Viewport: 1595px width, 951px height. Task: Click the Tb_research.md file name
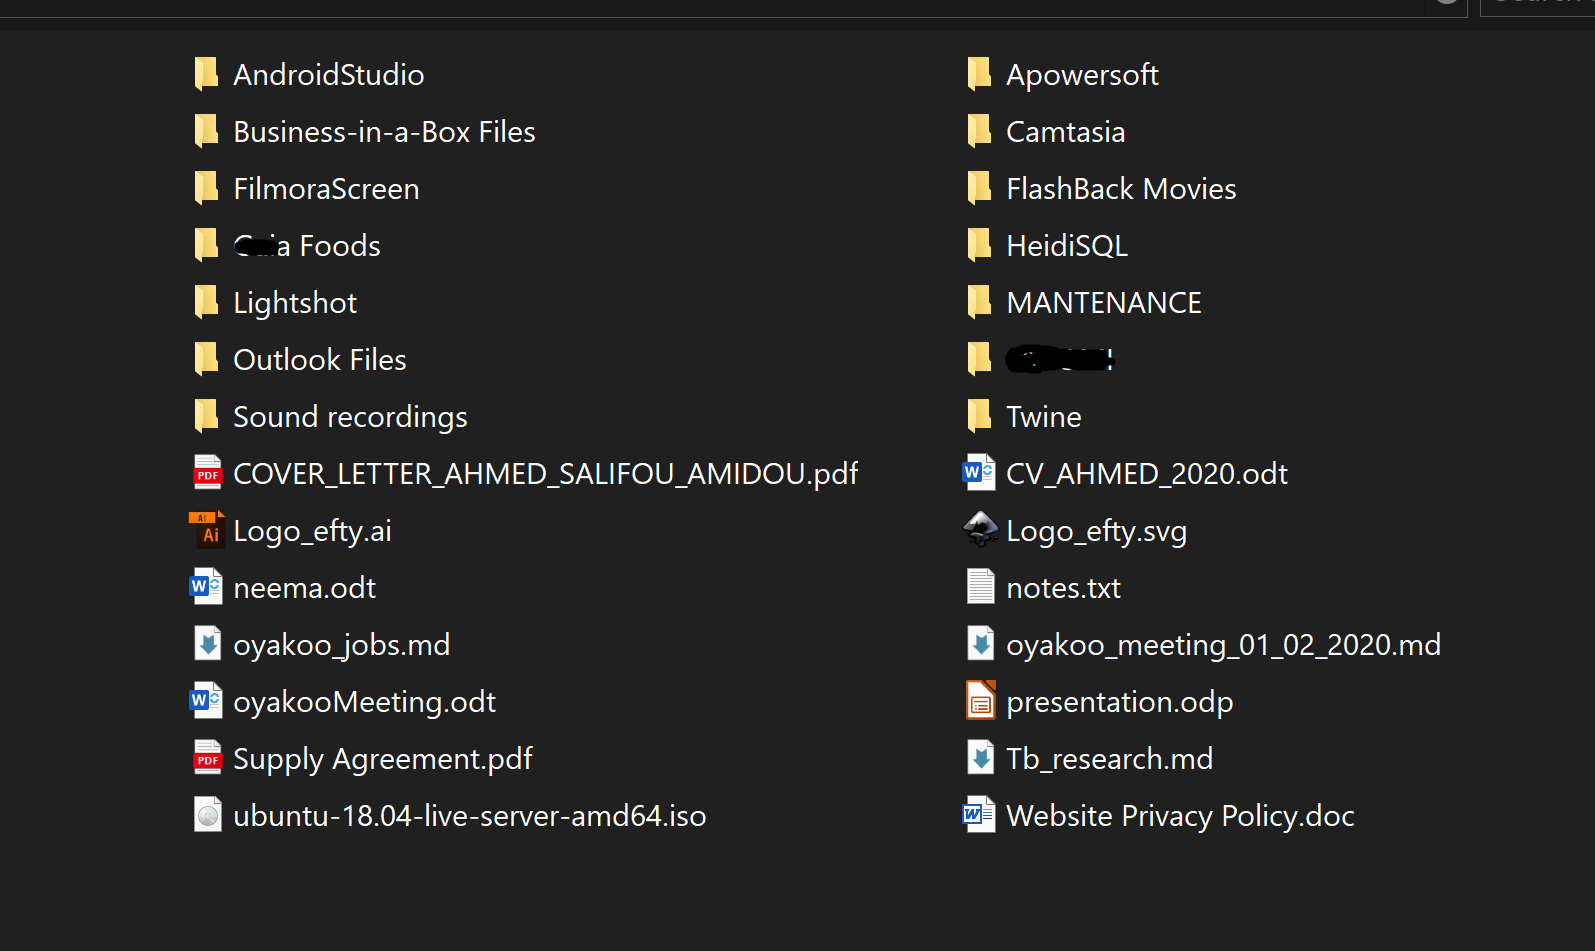tap(1109, 759)
